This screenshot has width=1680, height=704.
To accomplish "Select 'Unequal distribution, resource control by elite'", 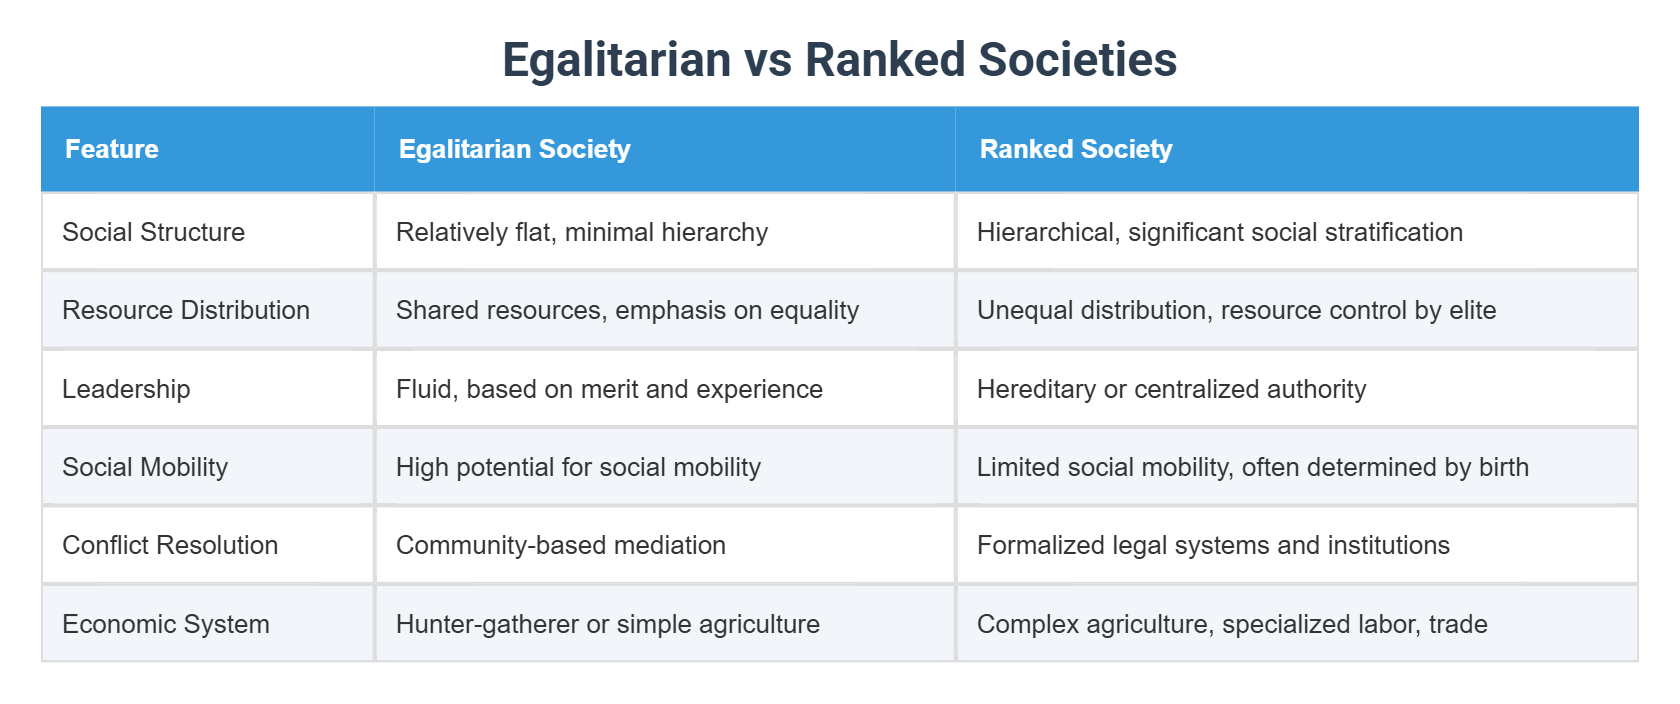I will [x=1237, y=310].
